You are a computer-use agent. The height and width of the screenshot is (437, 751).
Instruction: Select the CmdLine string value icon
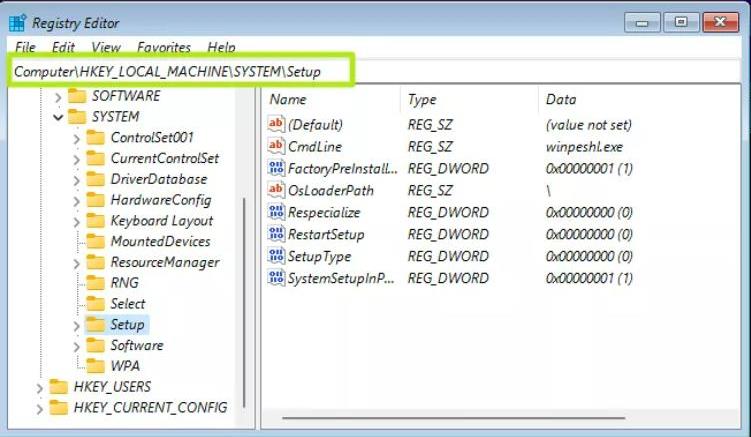pyautogui.click(x=276, y=146)
